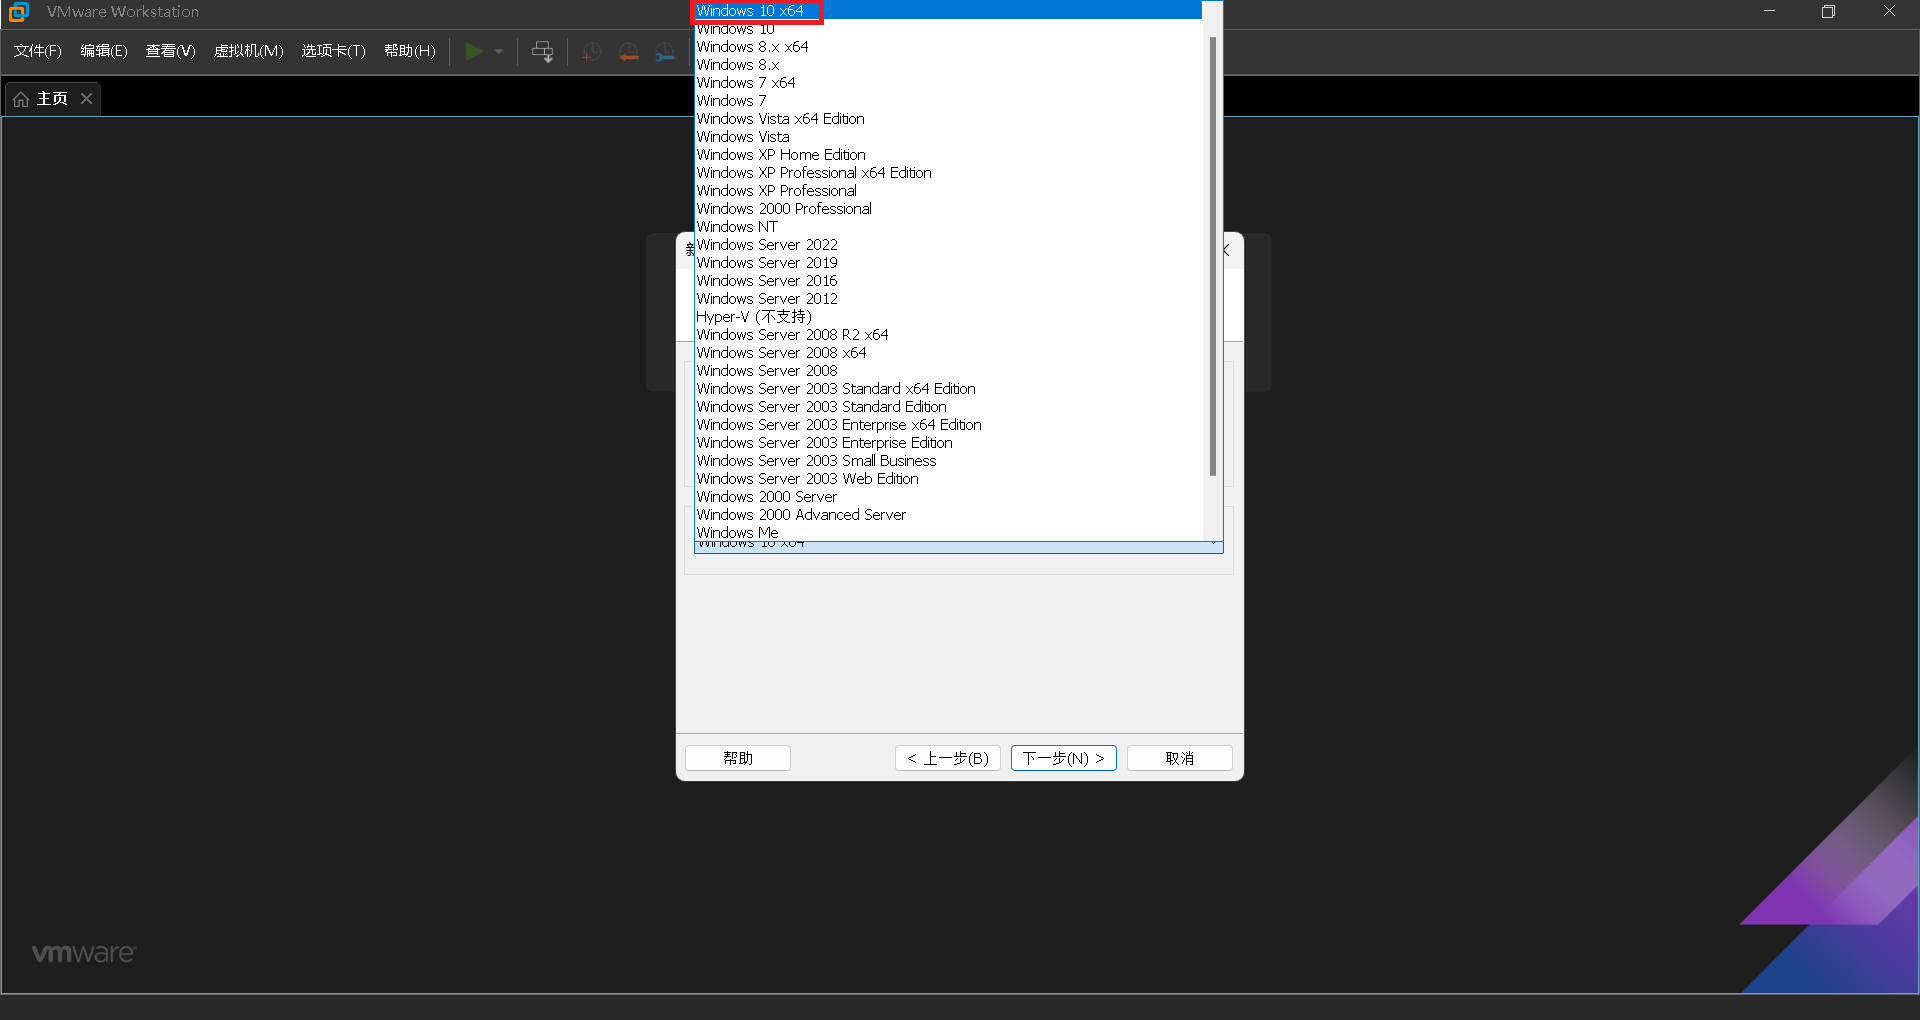
Task: Choose Windows Server 2012
Action: (948, 299)
